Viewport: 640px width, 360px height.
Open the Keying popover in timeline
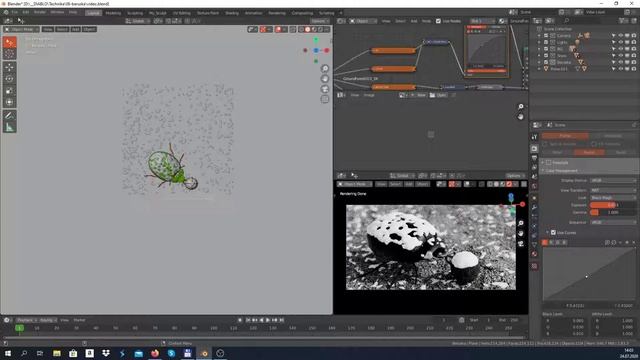tap(48, 320)
